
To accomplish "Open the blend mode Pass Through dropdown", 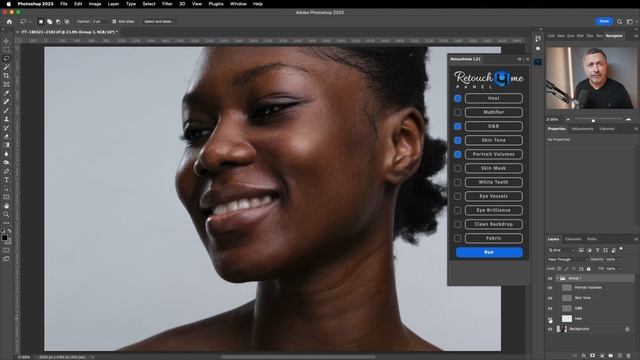I will point(568,260).
